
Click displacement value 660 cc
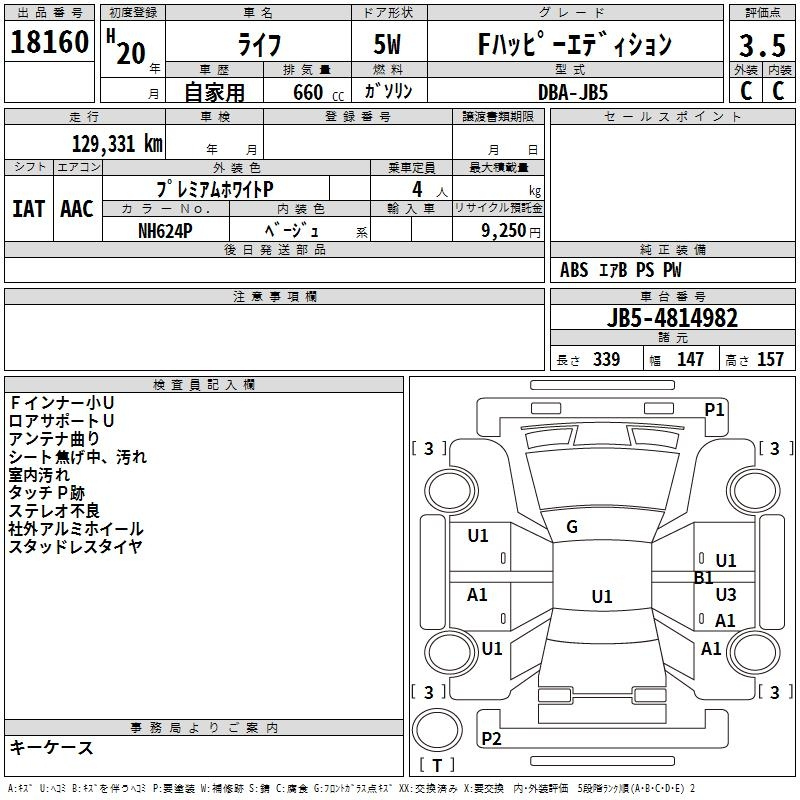pos(318,93)
